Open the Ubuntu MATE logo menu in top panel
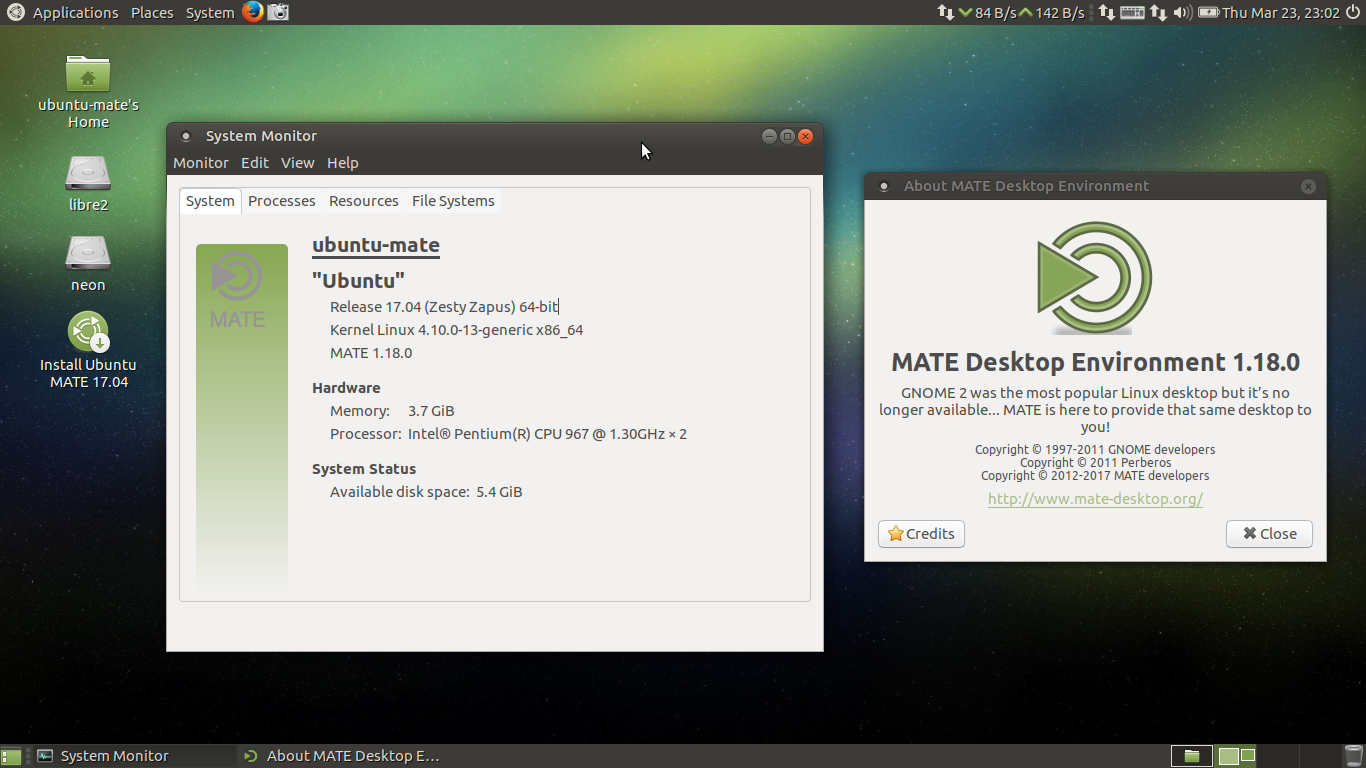1366x768 pixels. point(15,12)
